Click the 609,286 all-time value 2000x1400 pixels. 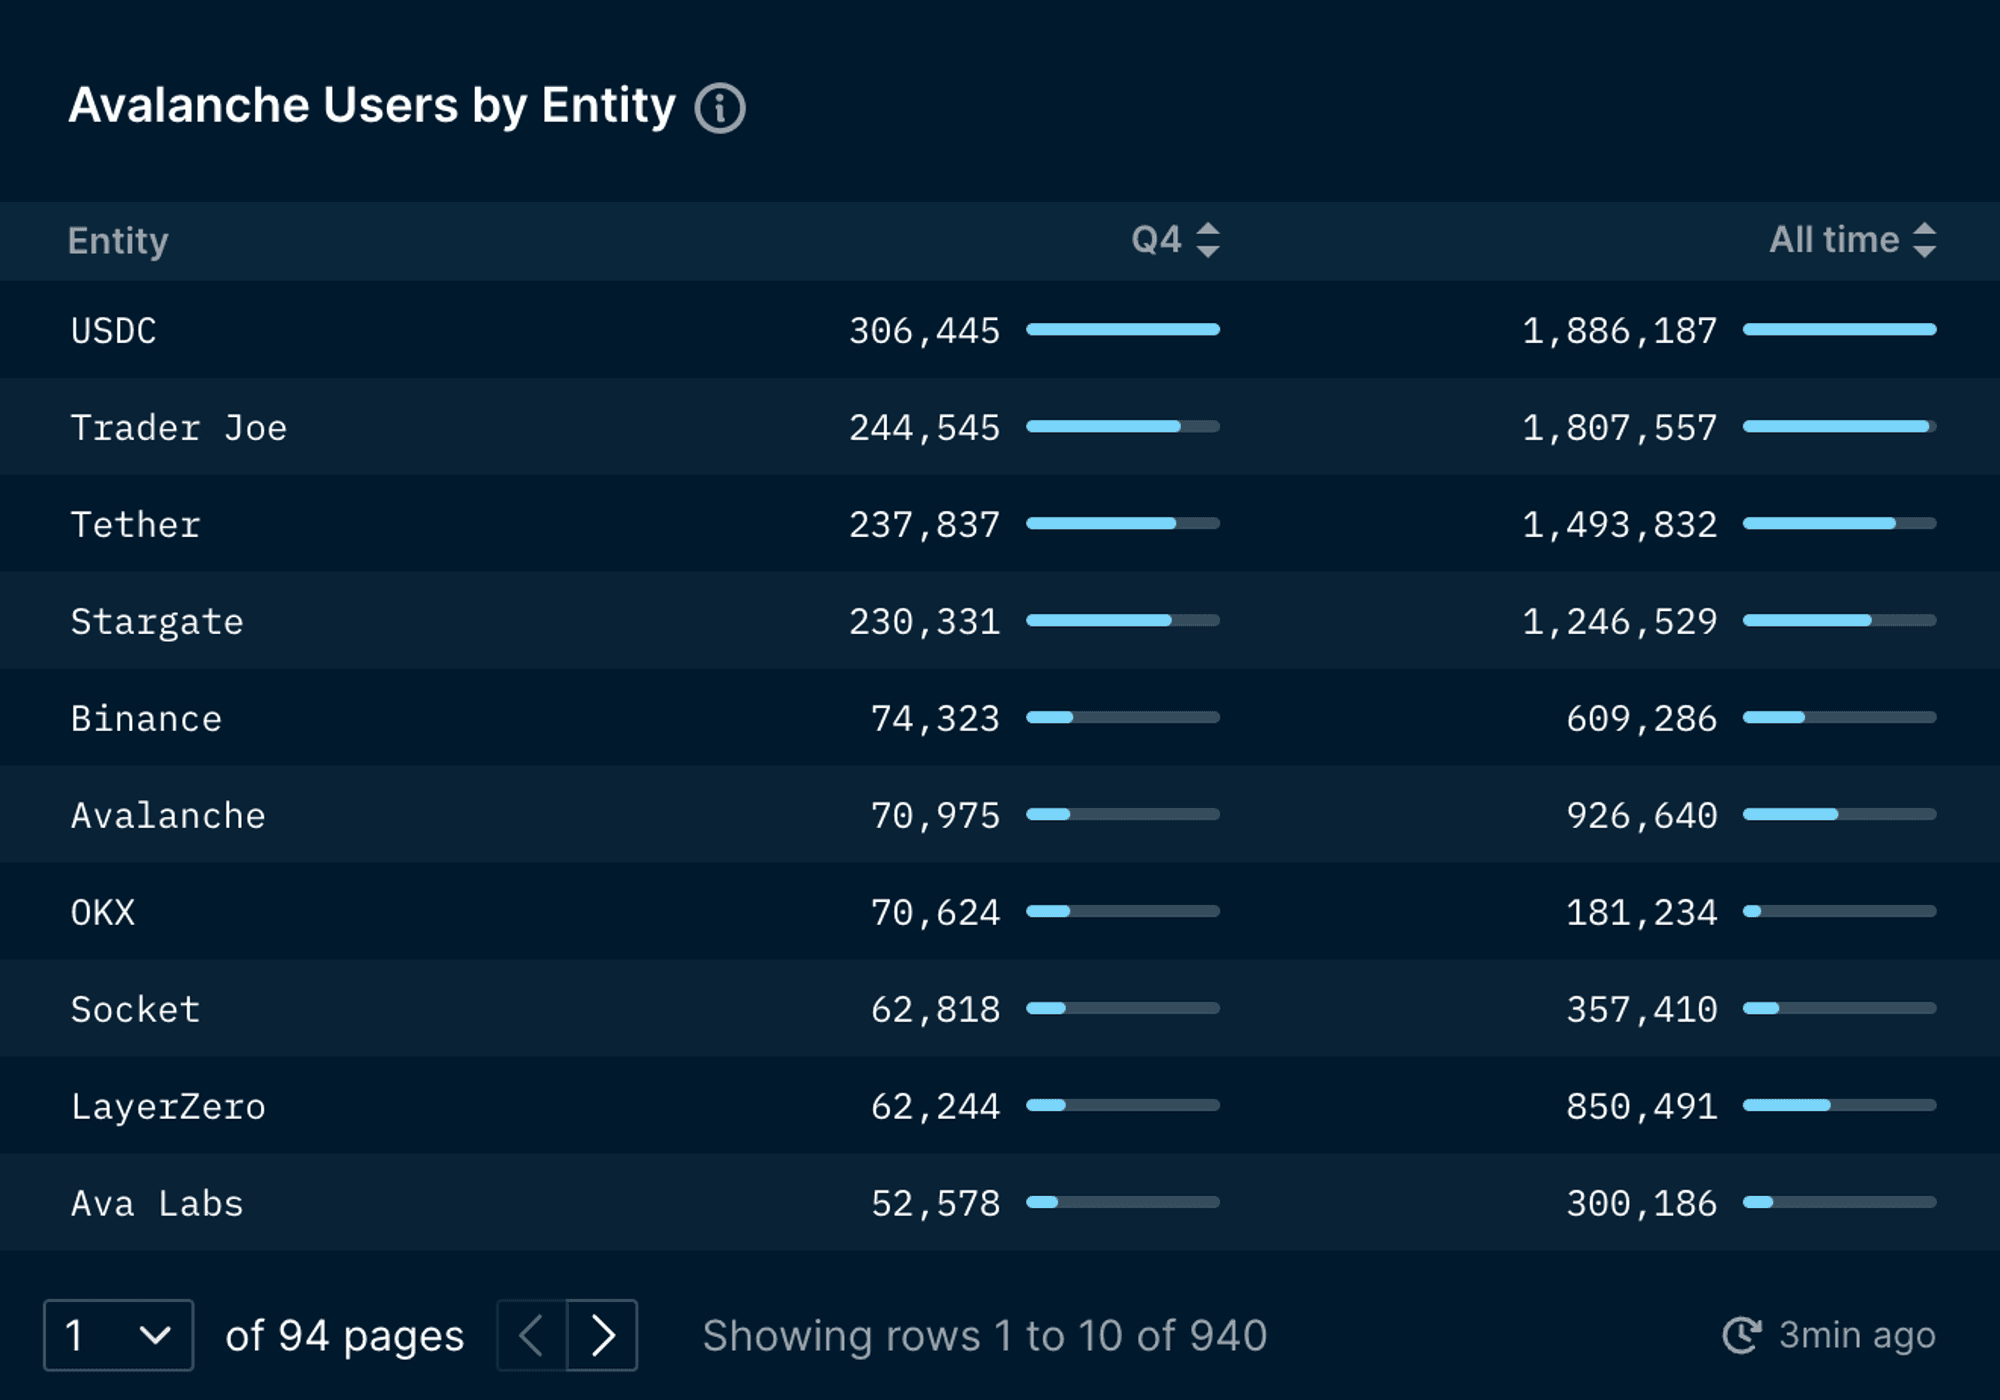1641,719
